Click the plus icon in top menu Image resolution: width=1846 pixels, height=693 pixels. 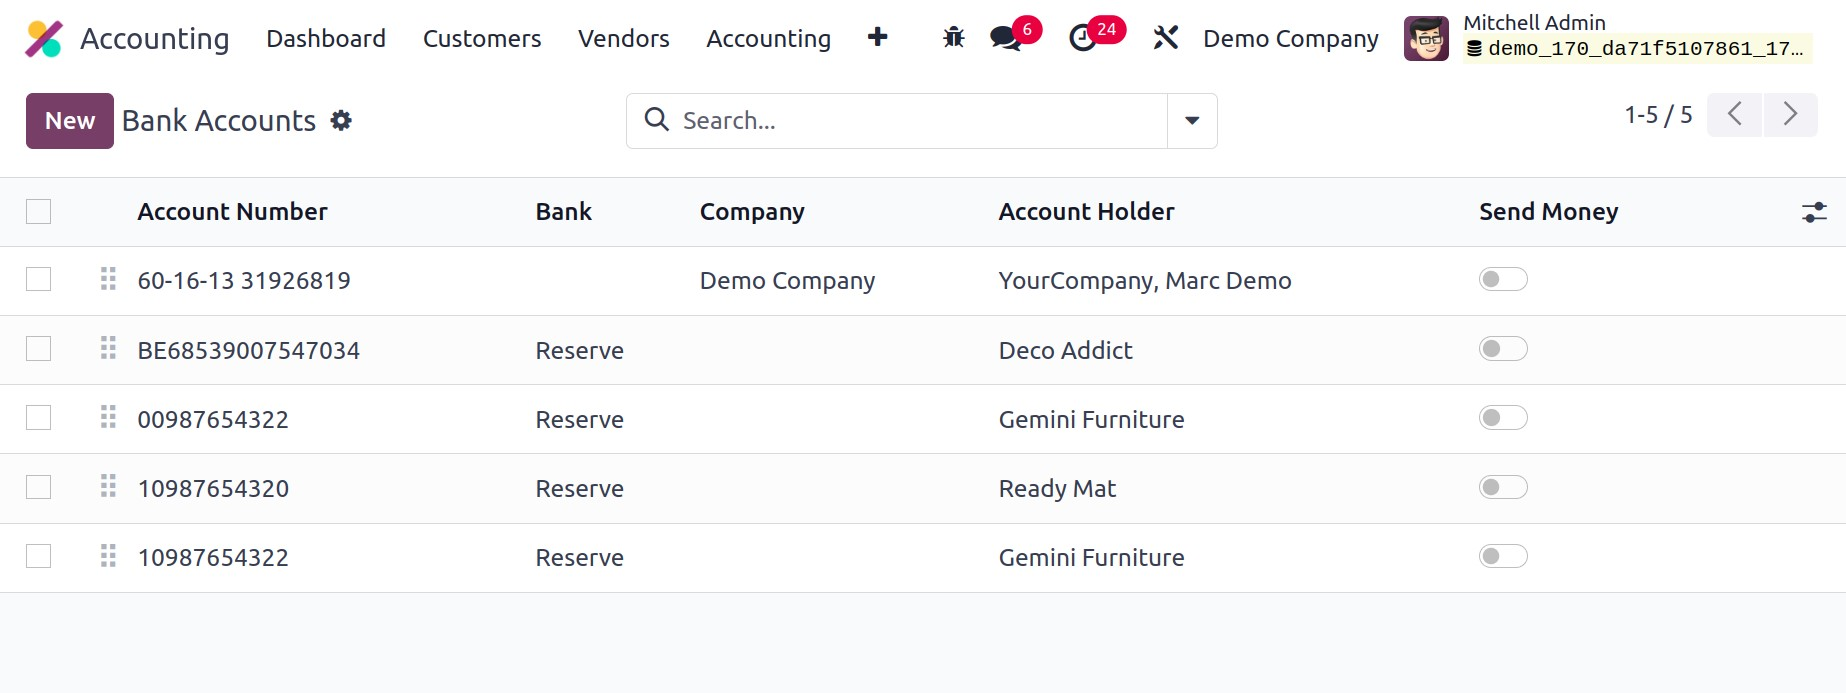(877, 38)
